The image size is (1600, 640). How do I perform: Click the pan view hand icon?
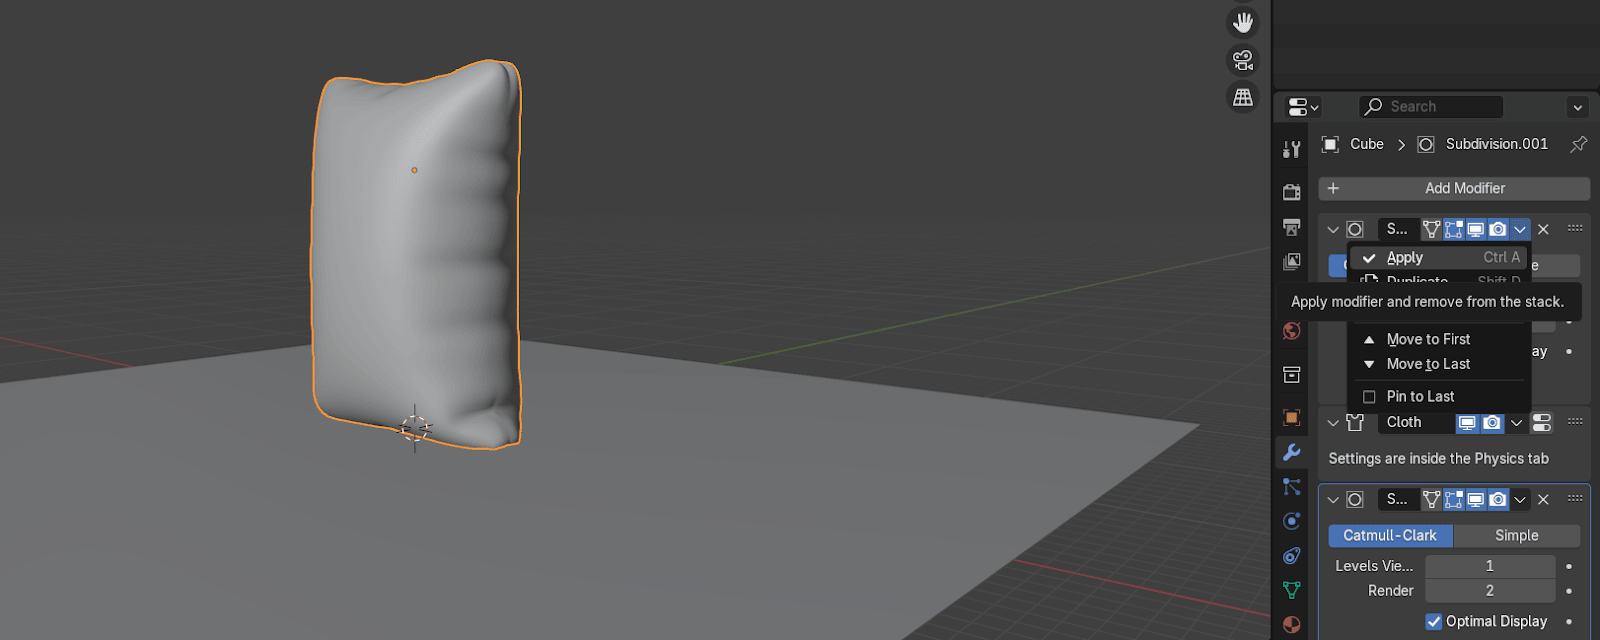1243,22
